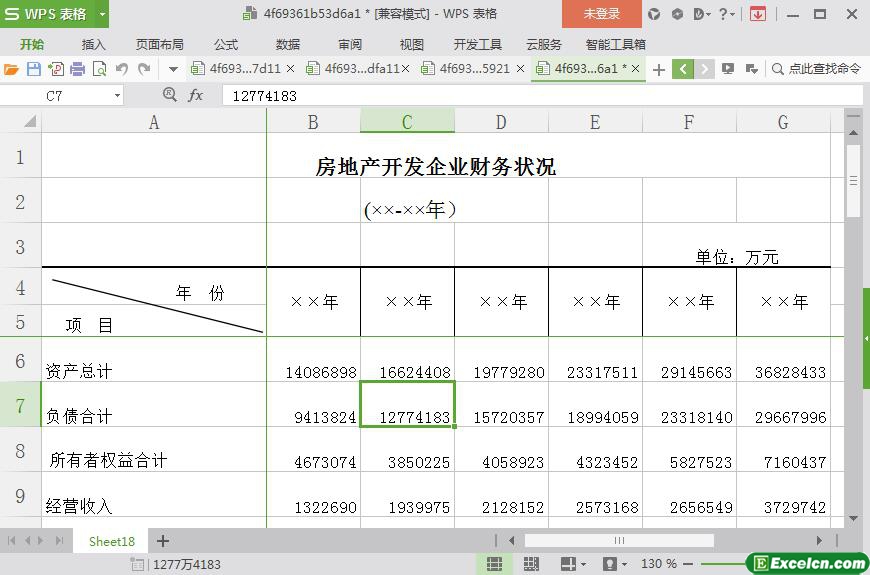
Task: Expand the quick access toolbar customize arrow
Action: point(173,69)
